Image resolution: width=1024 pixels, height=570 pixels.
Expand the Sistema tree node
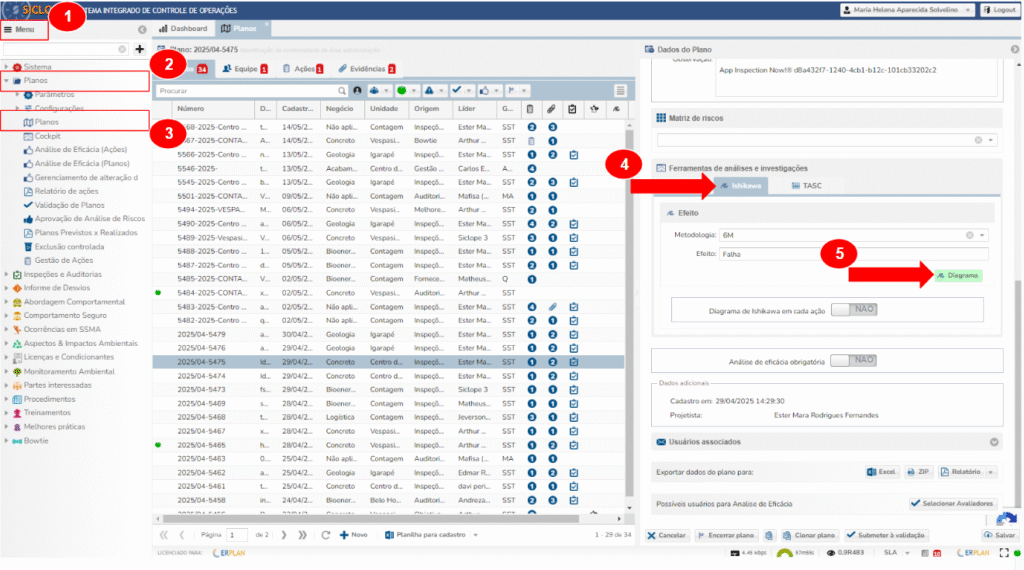[x=7, y=67]
